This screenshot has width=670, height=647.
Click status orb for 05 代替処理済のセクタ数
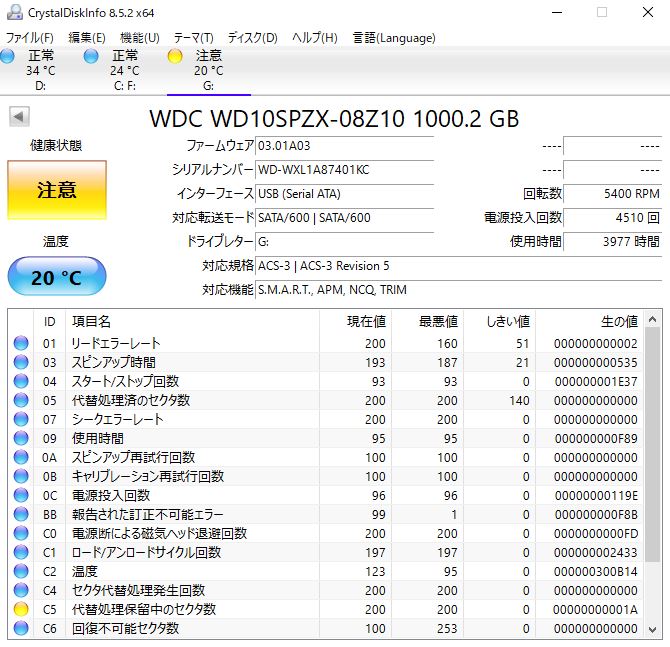tap(21, 400)
